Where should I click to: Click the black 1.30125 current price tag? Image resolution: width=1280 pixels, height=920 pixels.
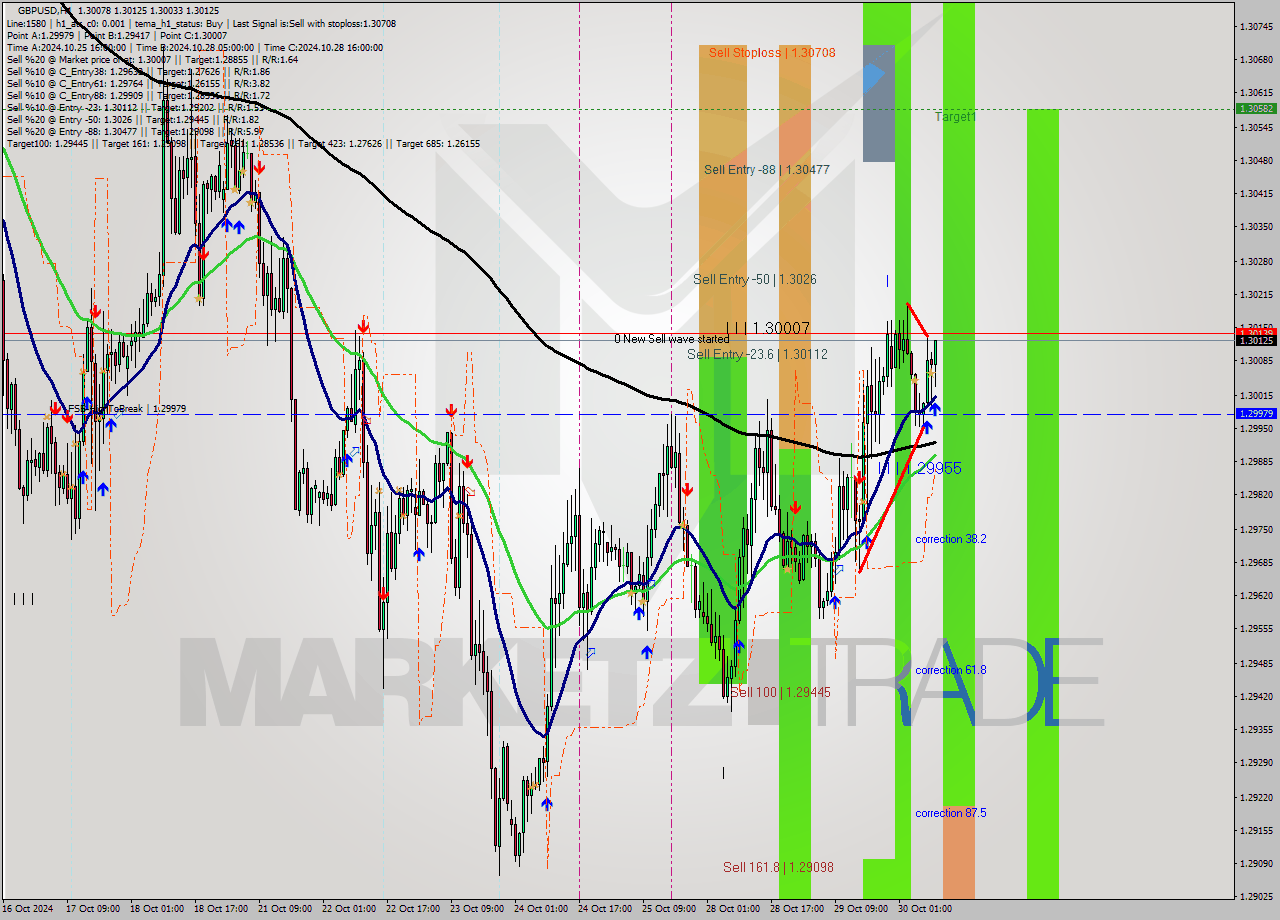1256,340
